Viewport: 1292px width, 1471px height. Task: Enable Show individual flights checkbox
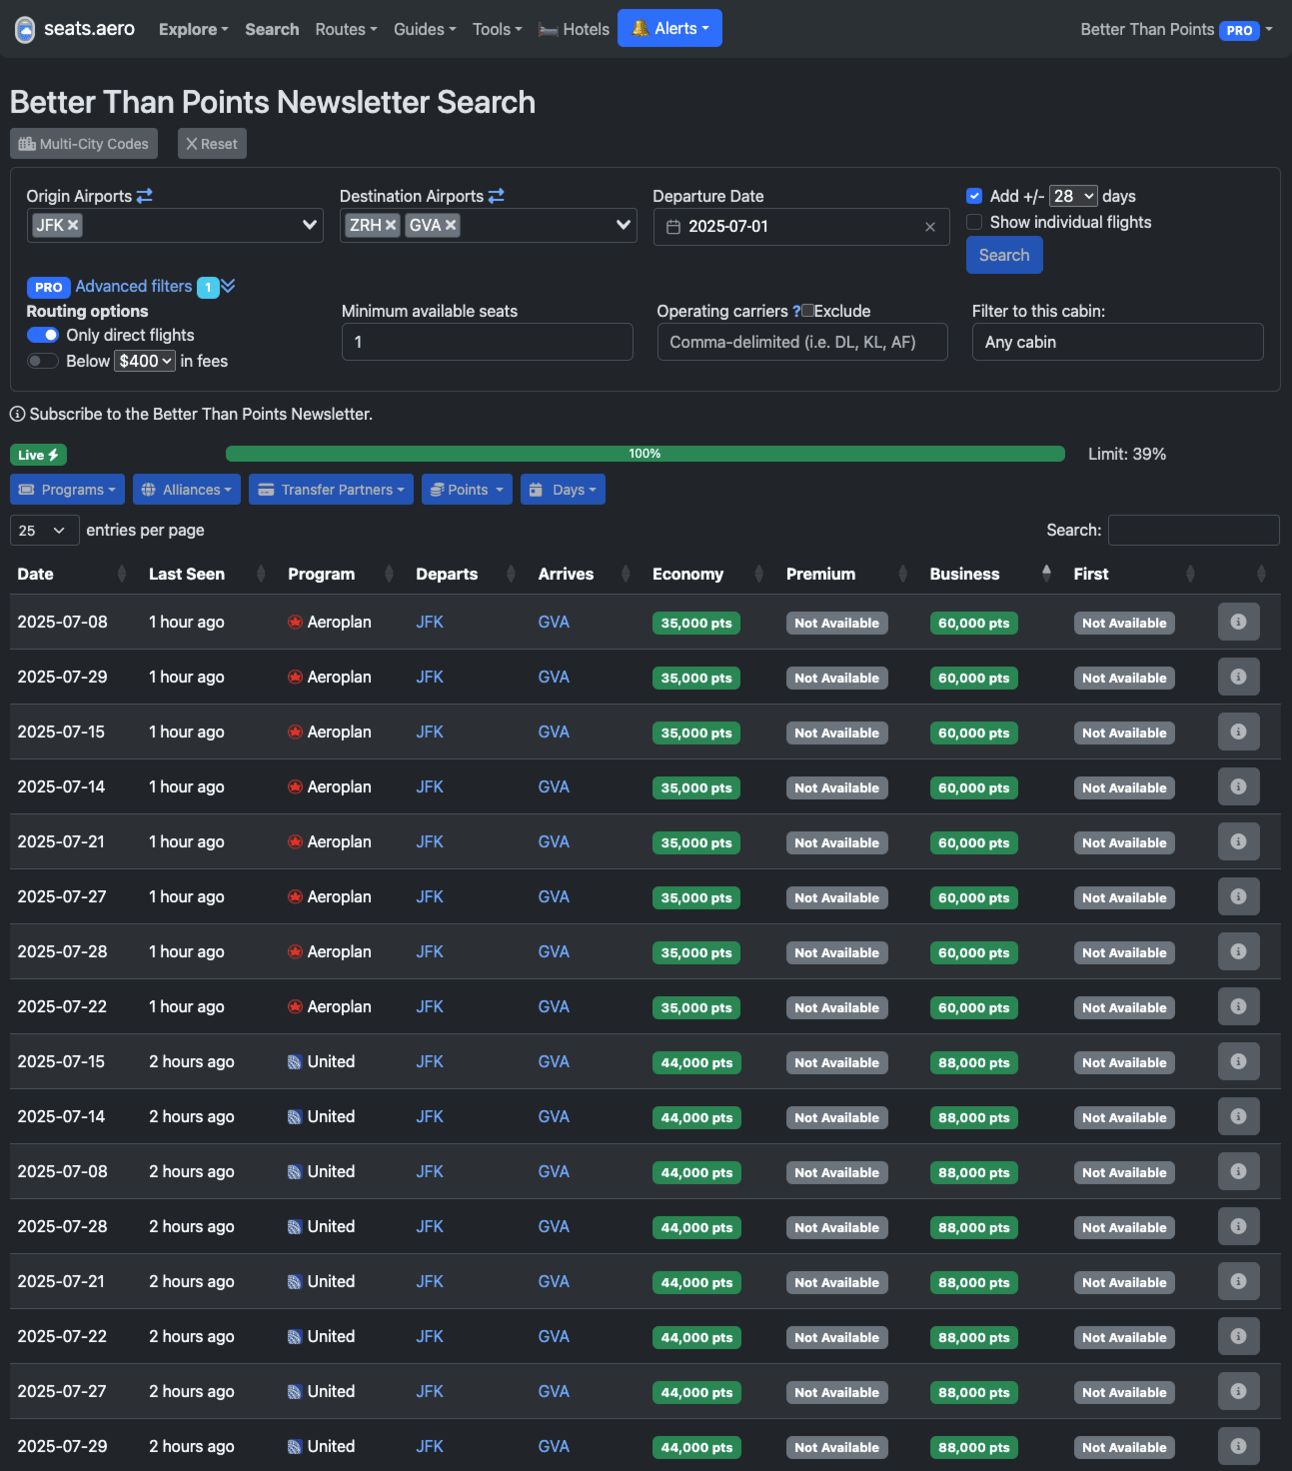(974, 222)
